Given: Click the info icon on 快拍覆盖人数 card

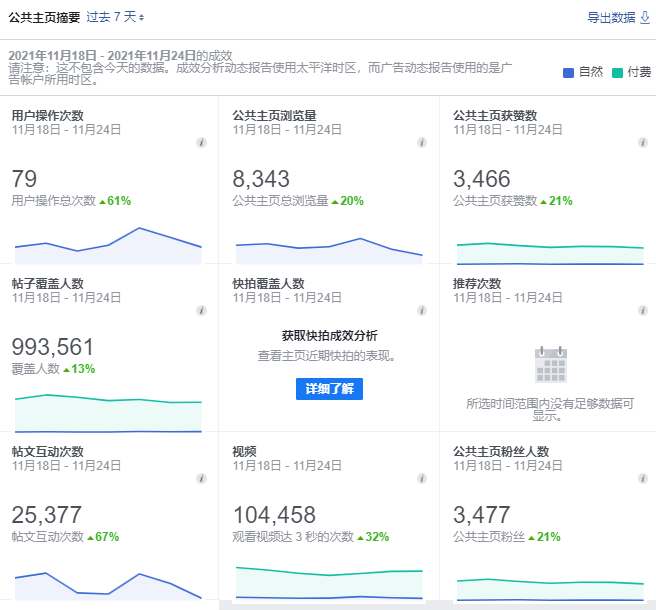Looking at the screenshot, I should point(422,310).
